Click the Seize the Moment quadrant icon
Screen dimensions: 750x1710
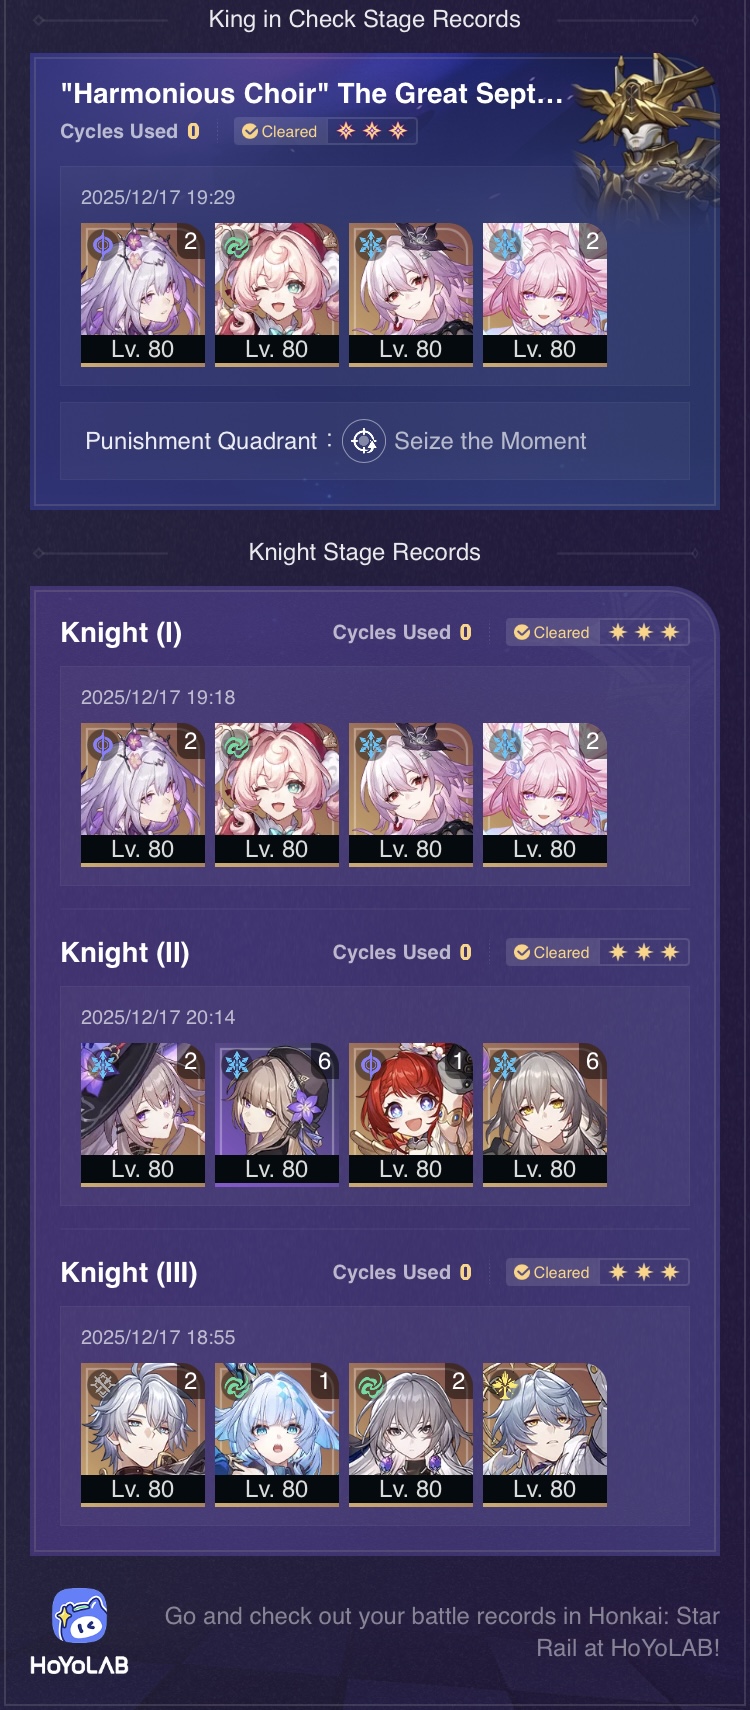[x=364, y=441]
